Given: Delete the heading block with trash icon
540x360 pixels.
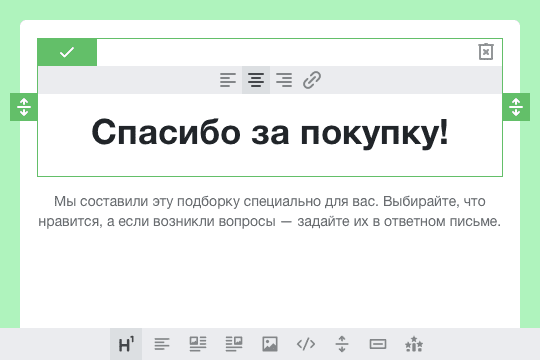Looking at the screenshot, I should [x=486, y=52].
